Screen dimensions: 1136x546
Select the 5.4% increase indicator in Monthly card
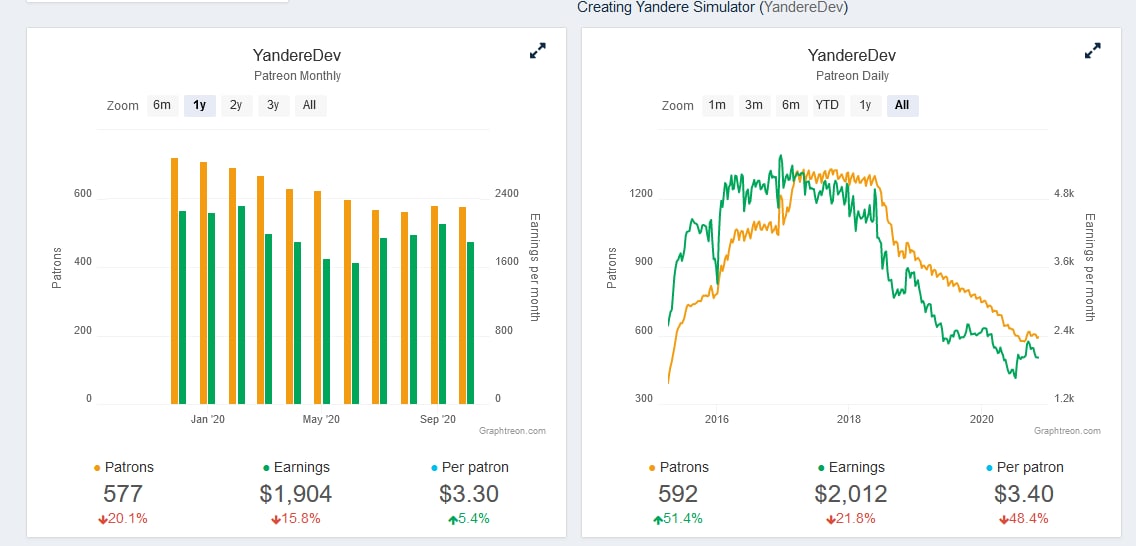469,519
